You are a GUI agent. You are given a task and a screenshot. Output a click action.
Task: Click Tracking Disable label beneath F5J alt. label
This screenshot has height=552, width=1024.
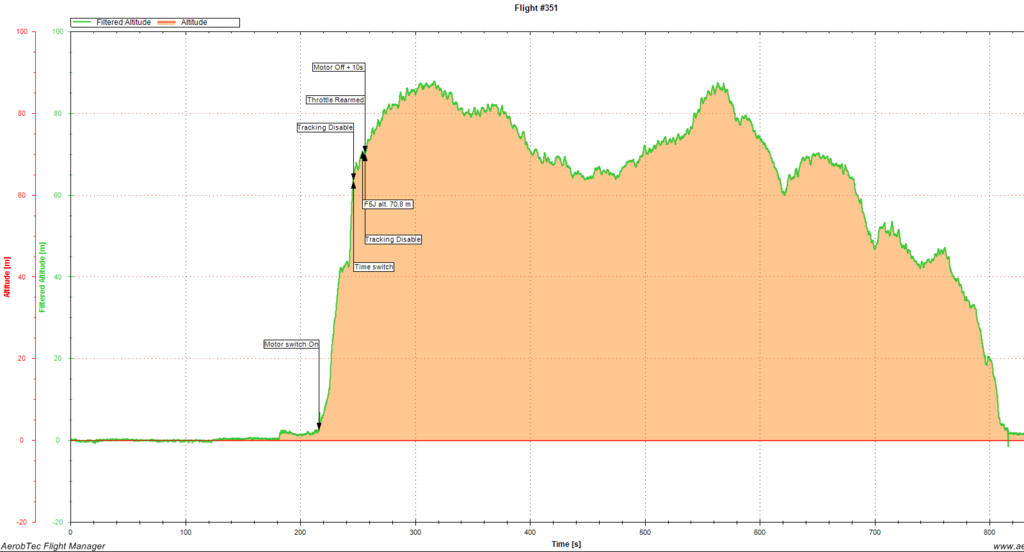tap(393, 240)
